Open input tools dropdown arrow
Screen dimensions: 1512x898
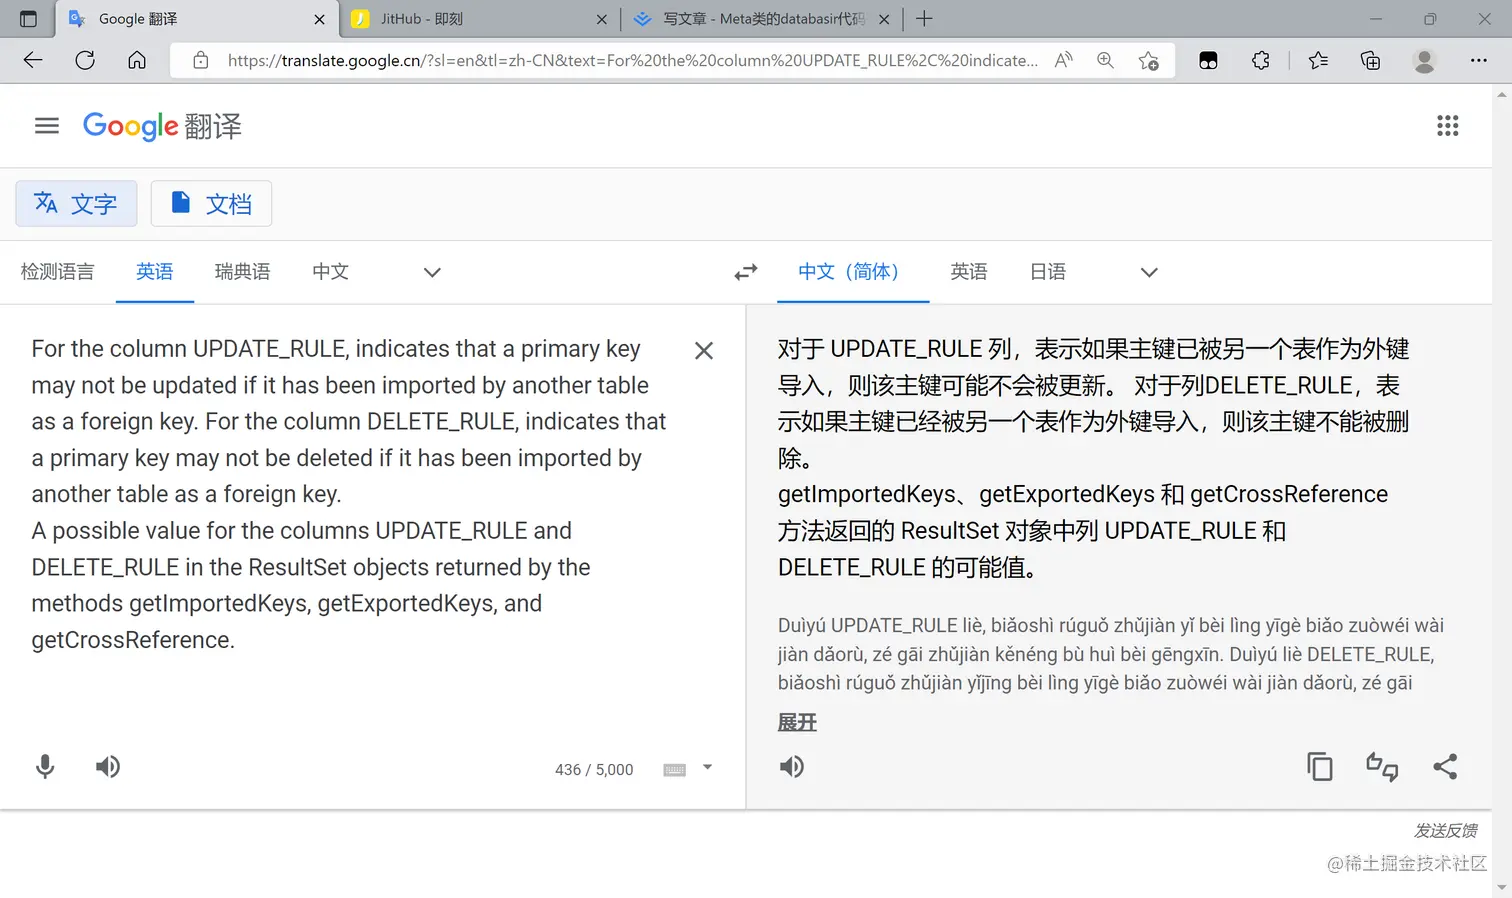(x=707, y=768)
